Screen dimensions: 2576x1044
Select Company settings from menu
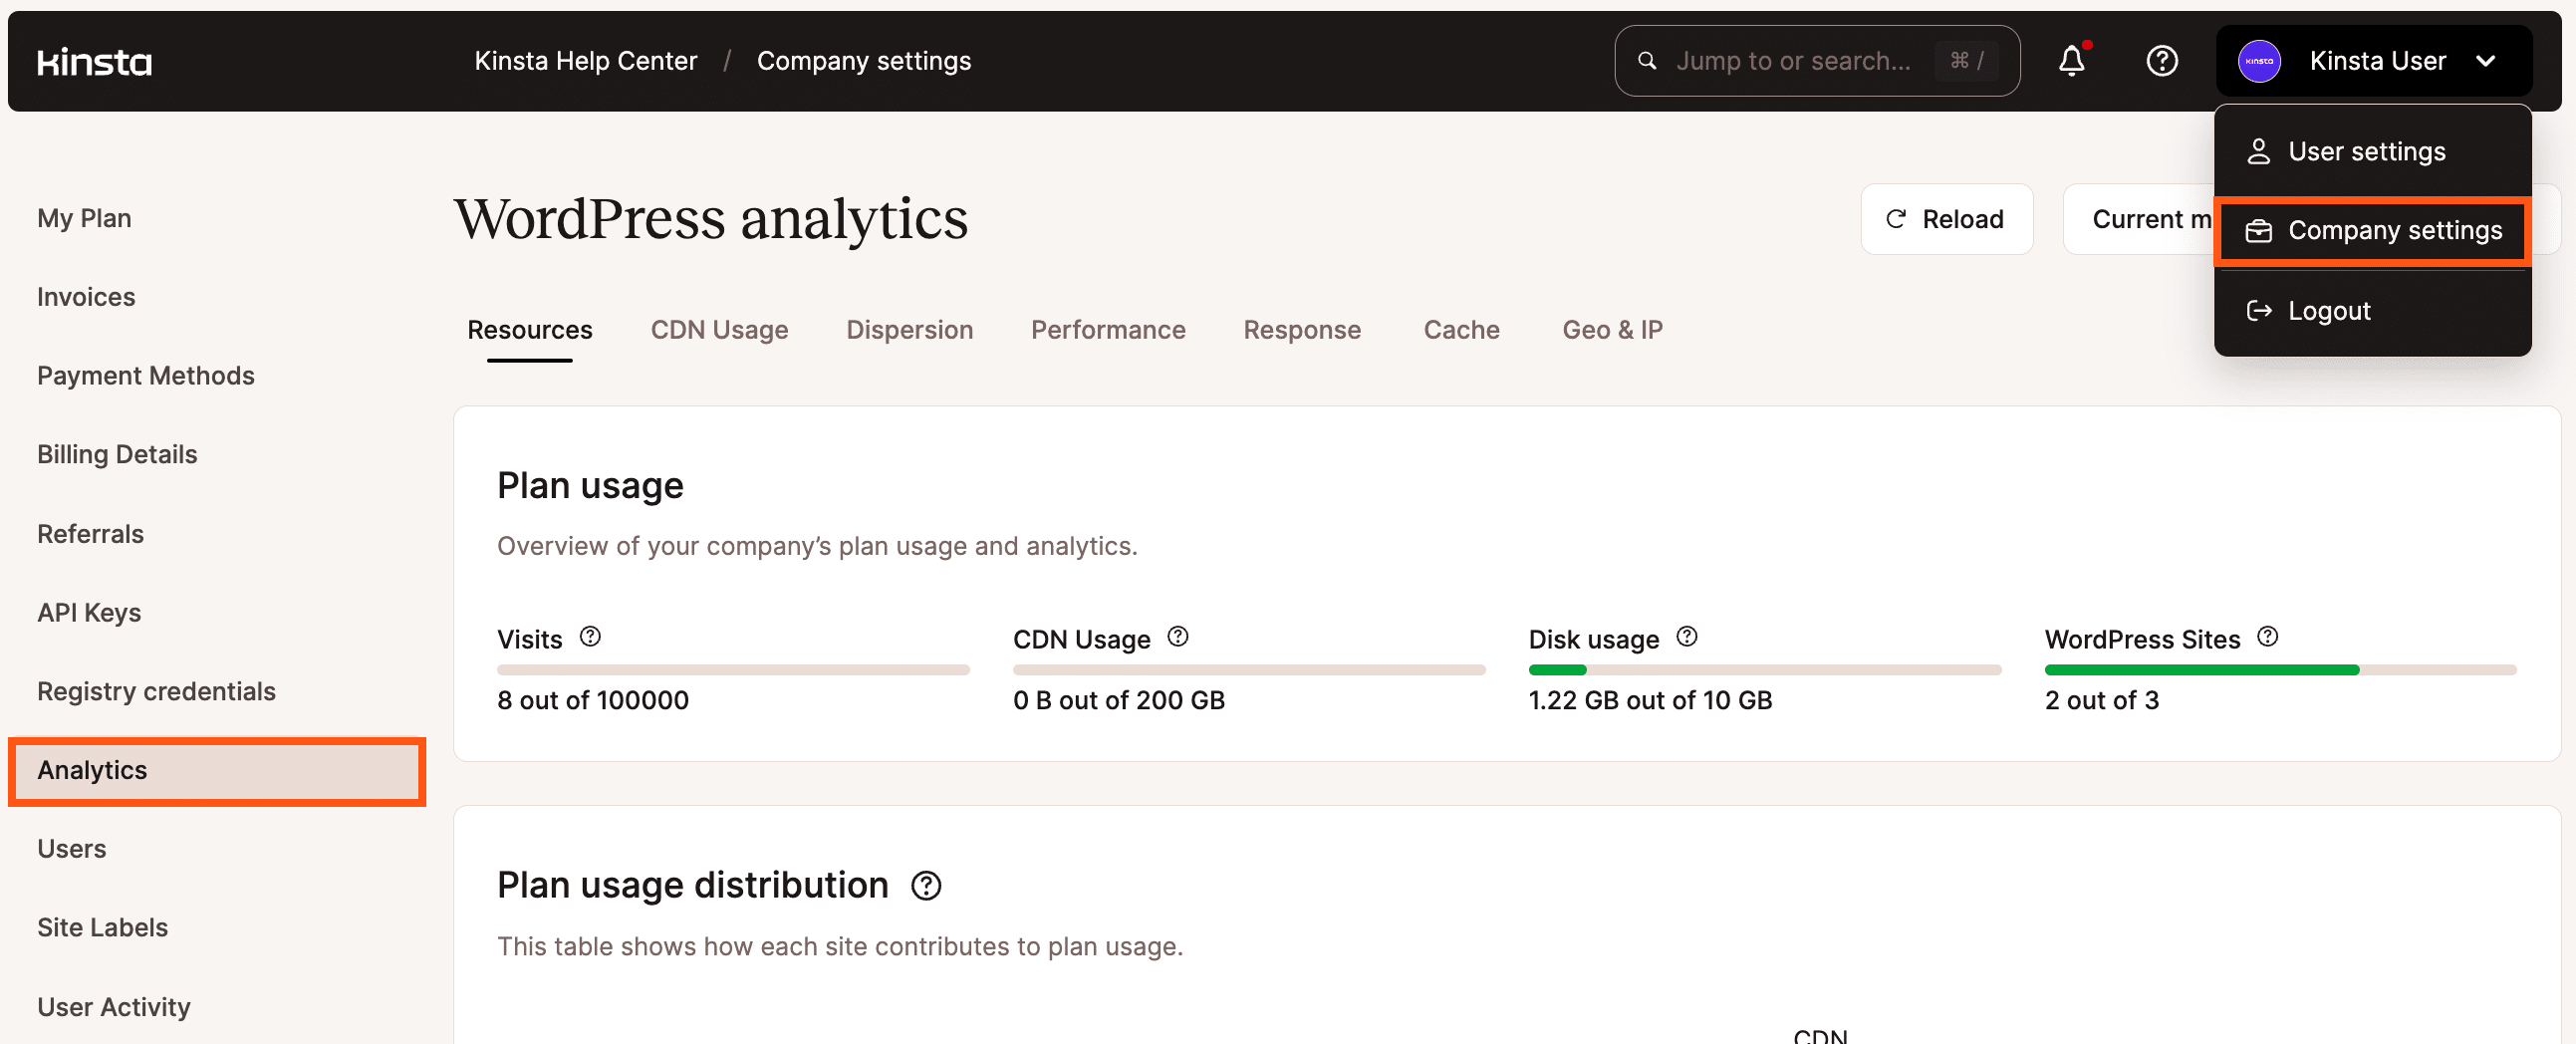click(x=2372, y=231)
